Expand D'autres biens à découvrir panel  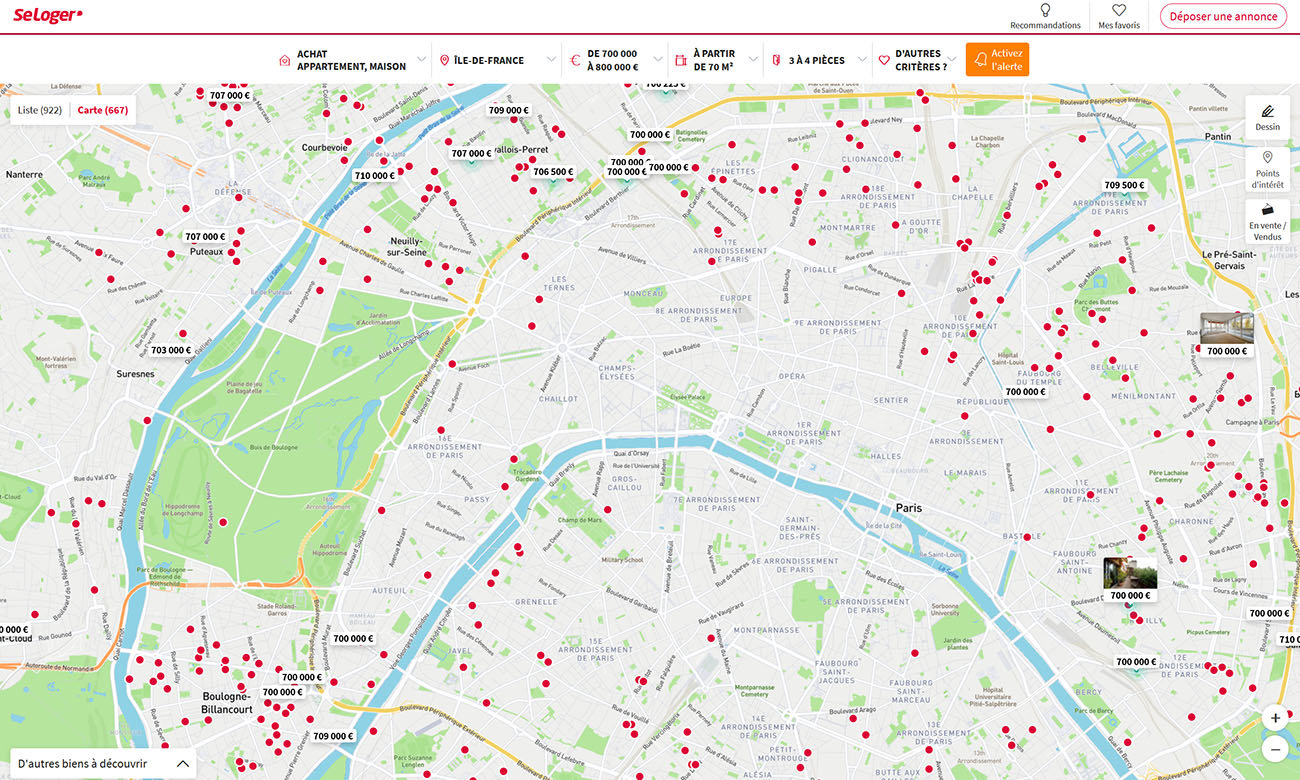coord(103,763)
